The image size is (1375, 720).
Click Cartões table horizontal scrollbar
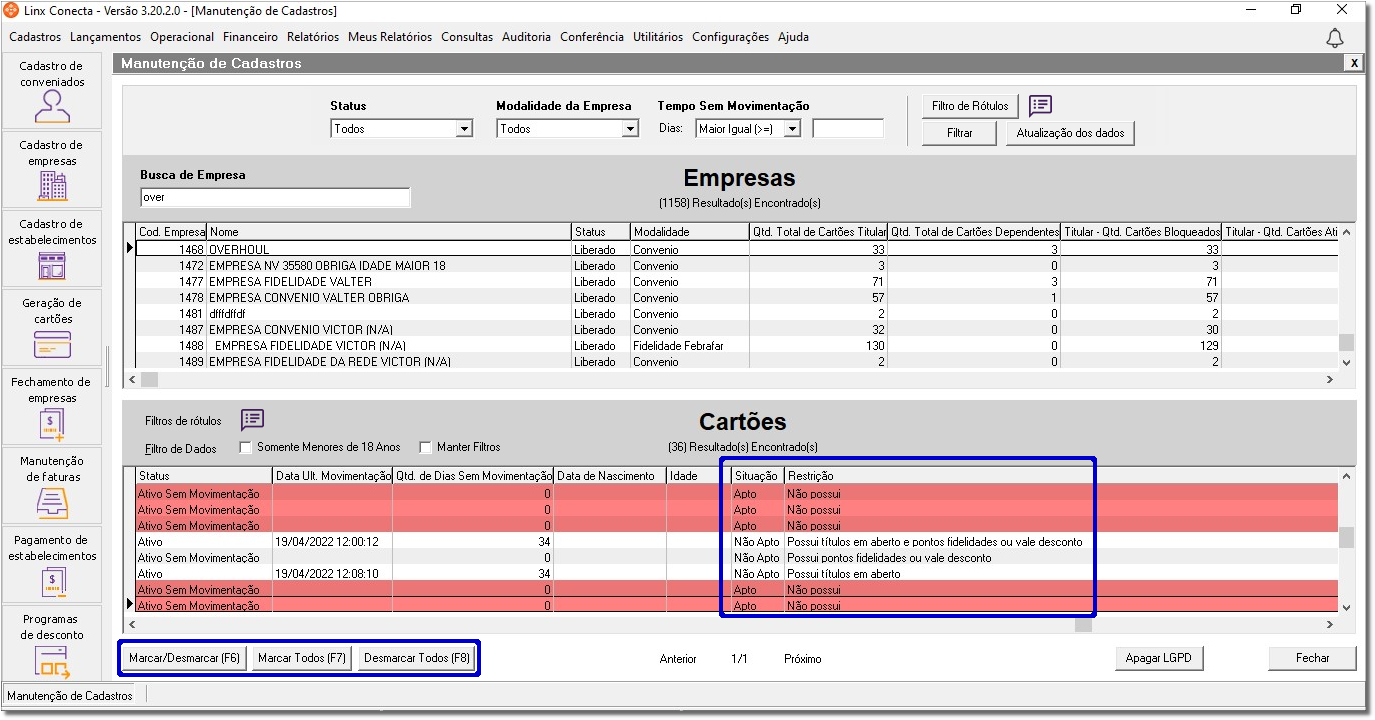[x=731, y=625]
